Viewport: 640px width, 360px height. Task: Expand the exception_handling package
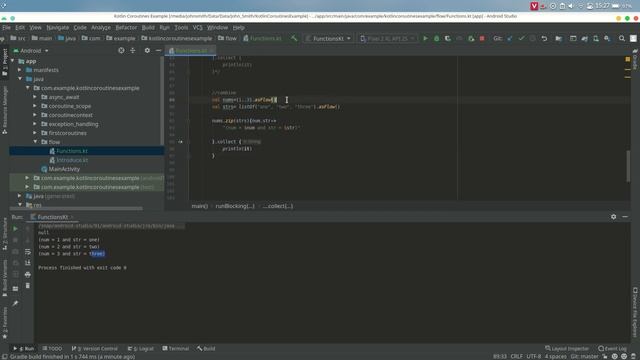pos(35,124)
